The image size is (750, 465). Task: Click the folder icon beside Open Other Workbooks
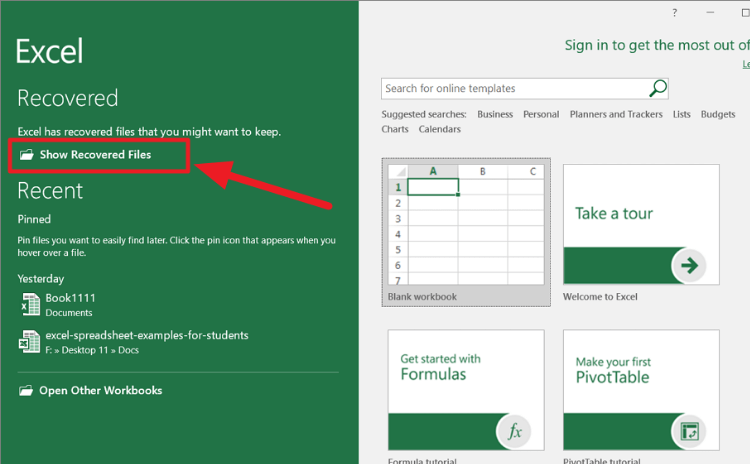click(x=26, y=390)
